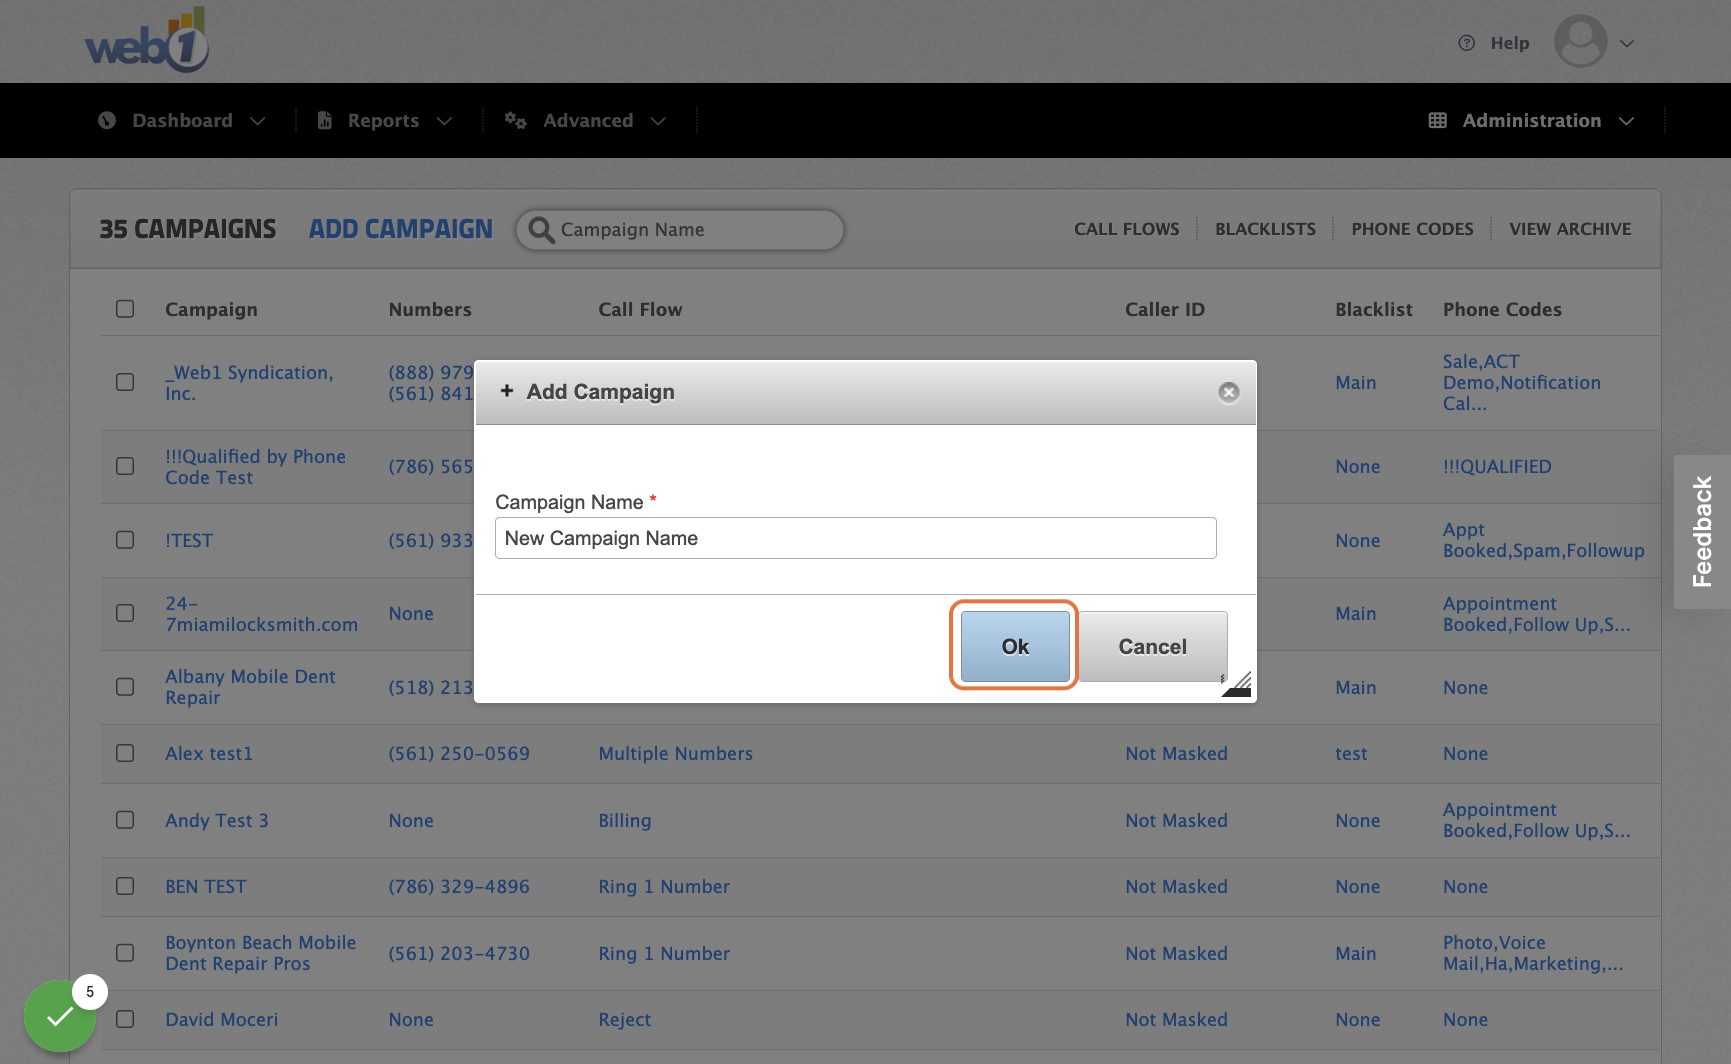
Task: Check the _Web1 Syndication row checkbox
Action: coord(125,382)
